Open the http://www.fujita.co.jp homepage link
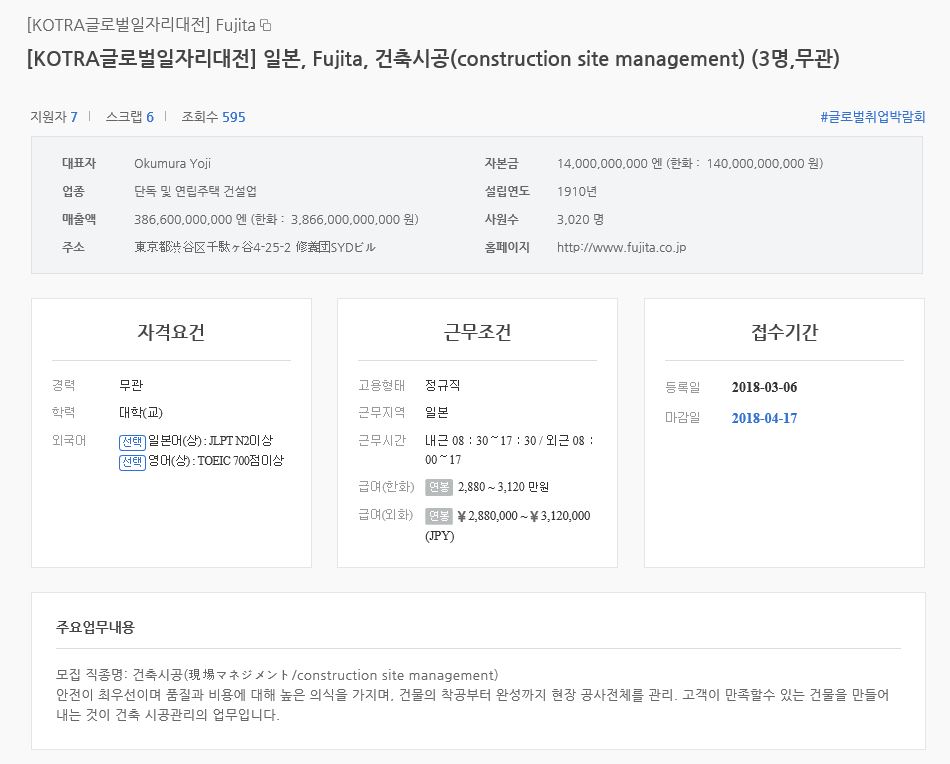950x764 pixels. click(x=622, y=247)
